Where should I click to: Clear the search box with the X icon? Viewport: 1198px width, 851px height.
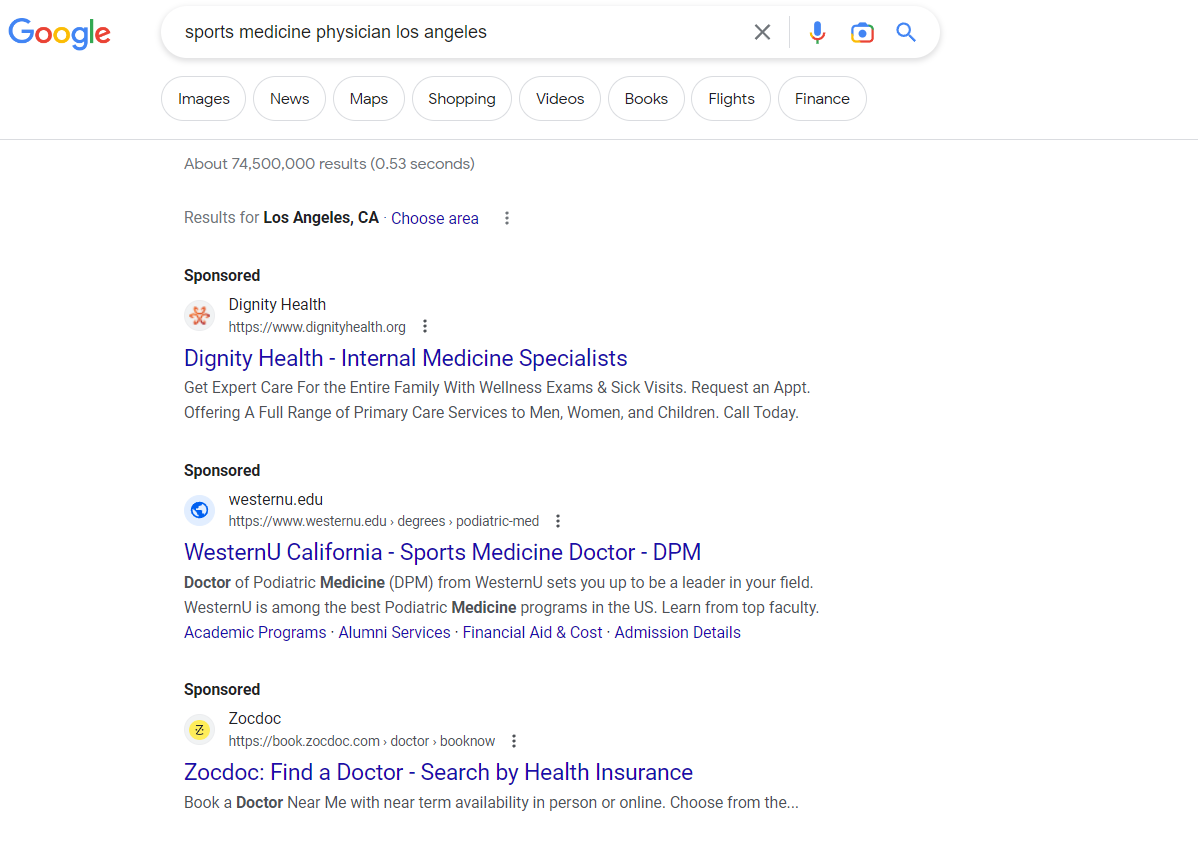pyautogui.click(x=762, y=32)
